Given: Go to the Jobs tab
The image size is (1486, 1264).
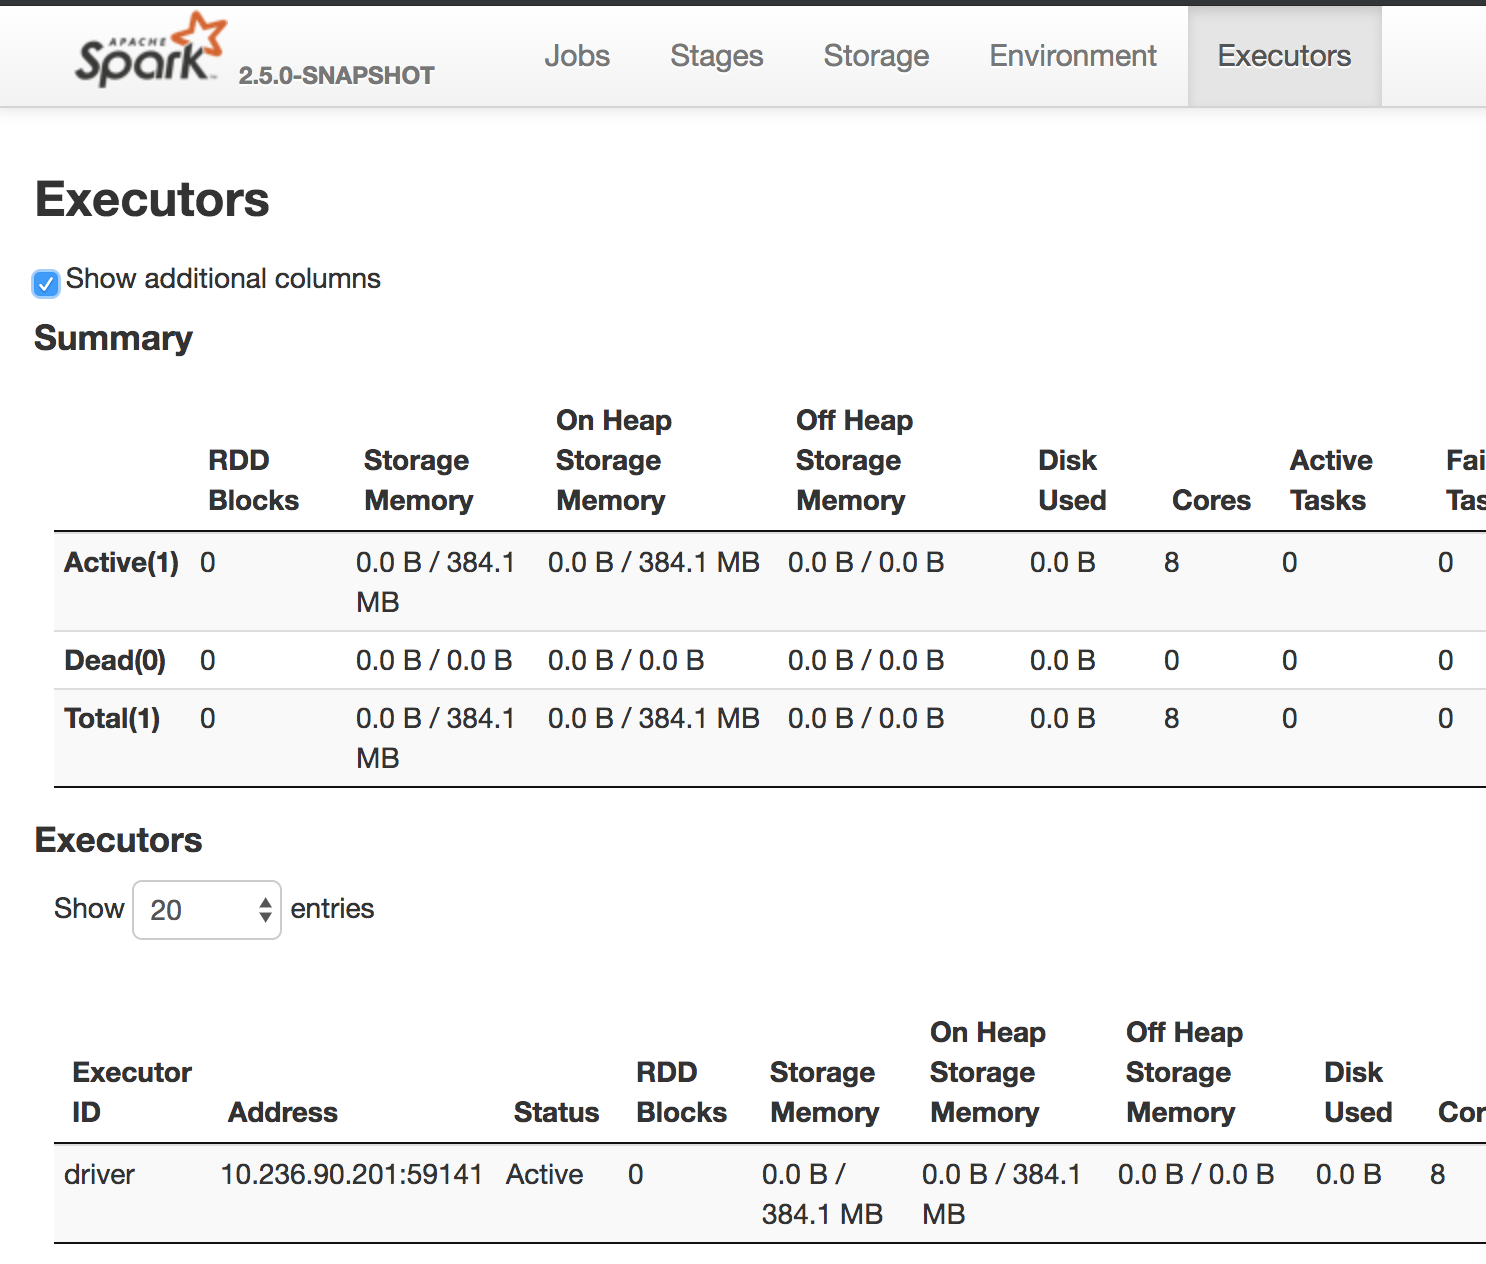Looking at the screenshot, I should [x=577, y=56].
